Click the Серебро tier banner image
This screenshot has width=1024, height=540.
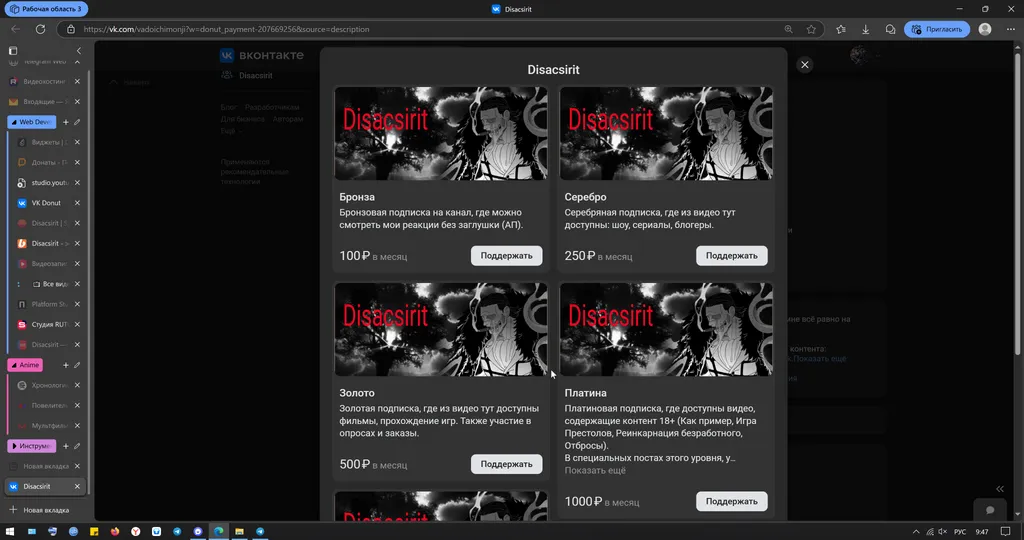[x=666, y=133]
